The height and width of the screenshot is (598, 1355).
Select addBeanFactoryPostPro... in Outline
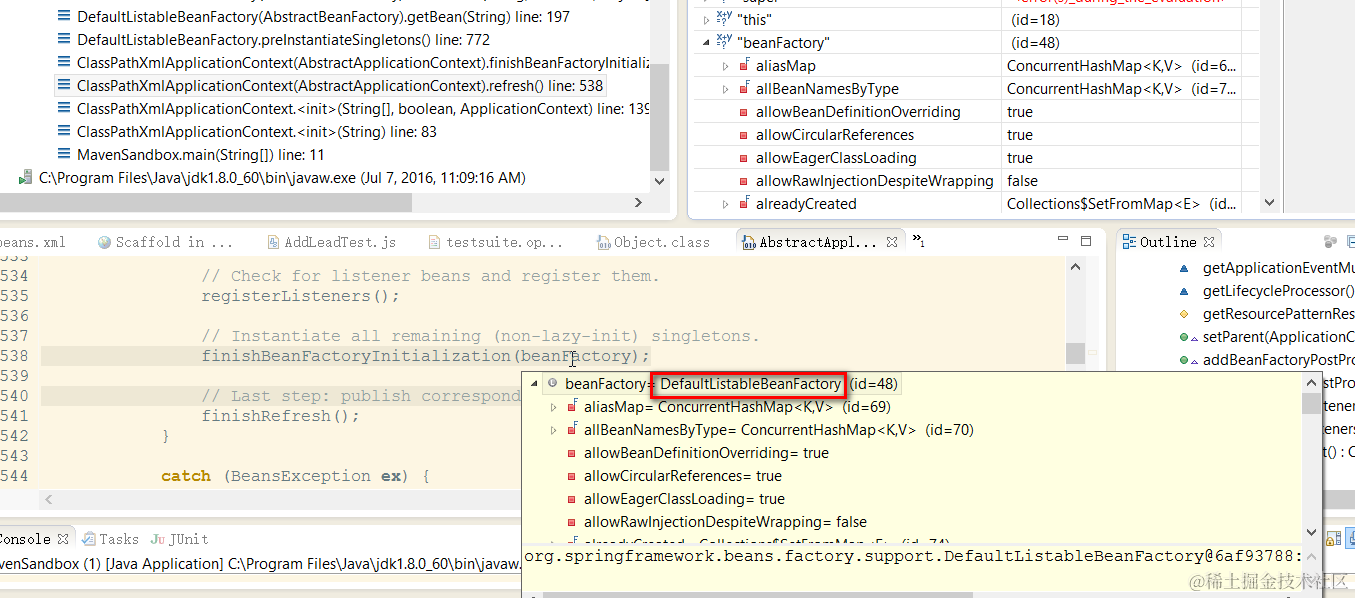[1278, 360]
